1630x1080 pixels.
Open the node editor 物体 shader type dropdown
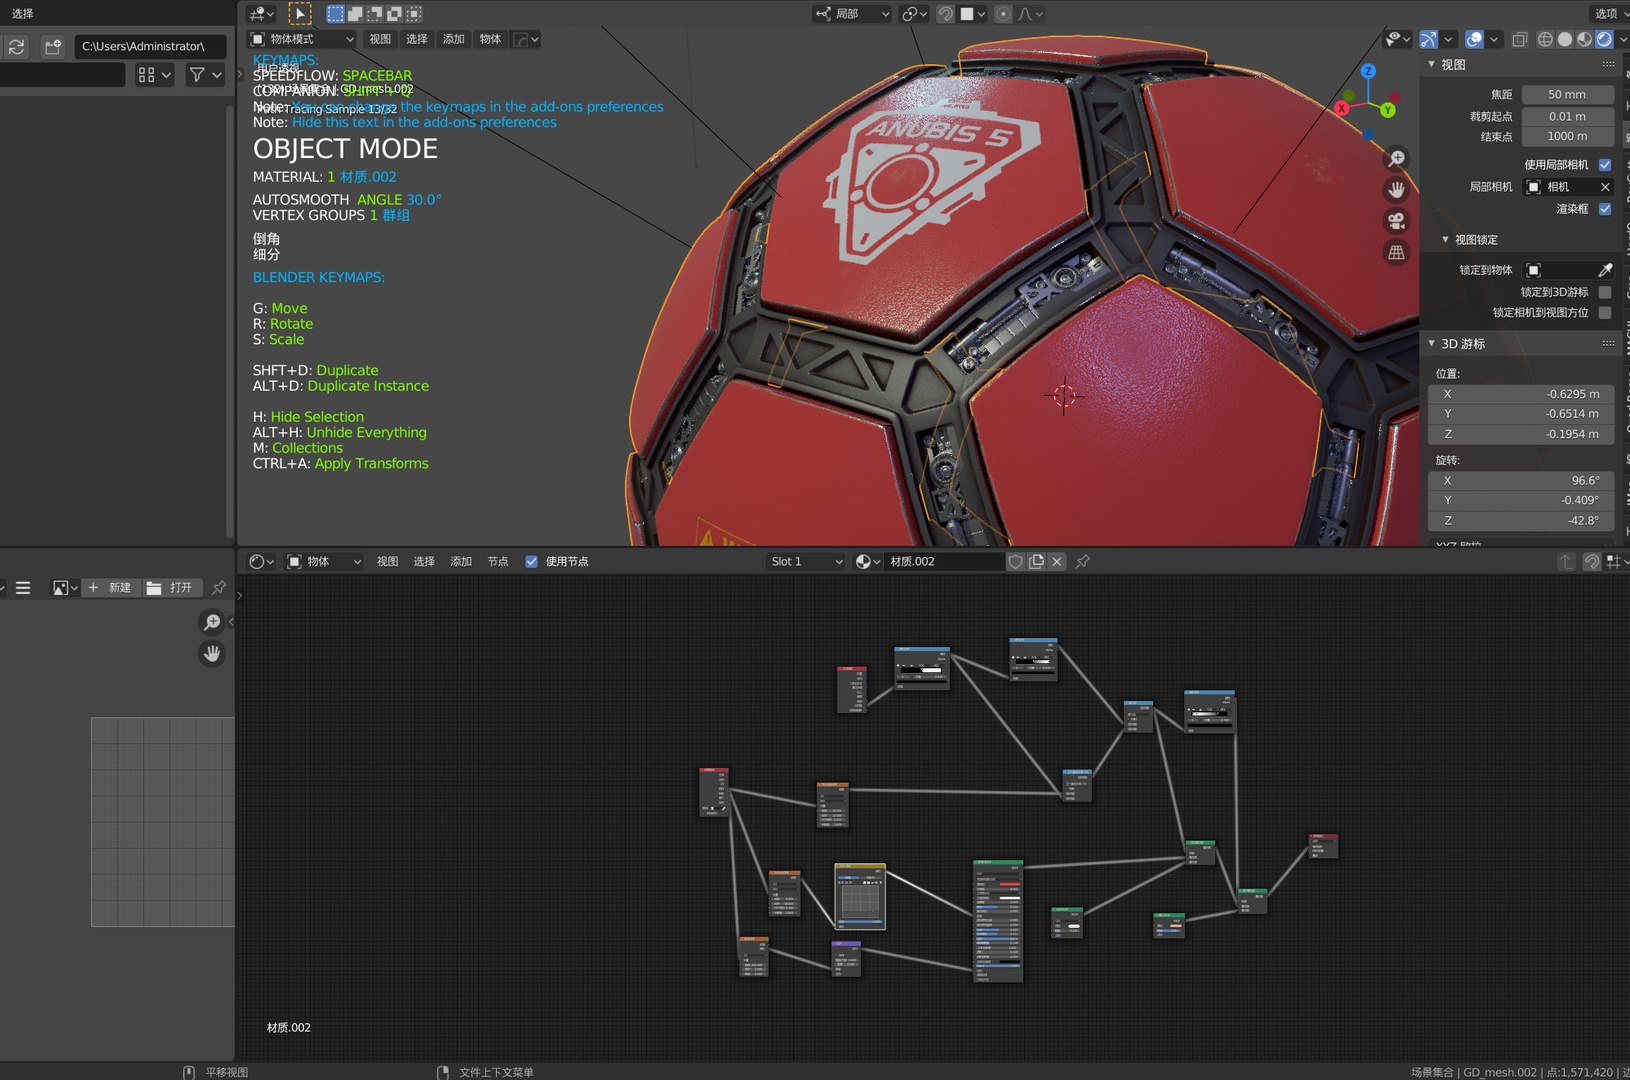coord(324,562)
